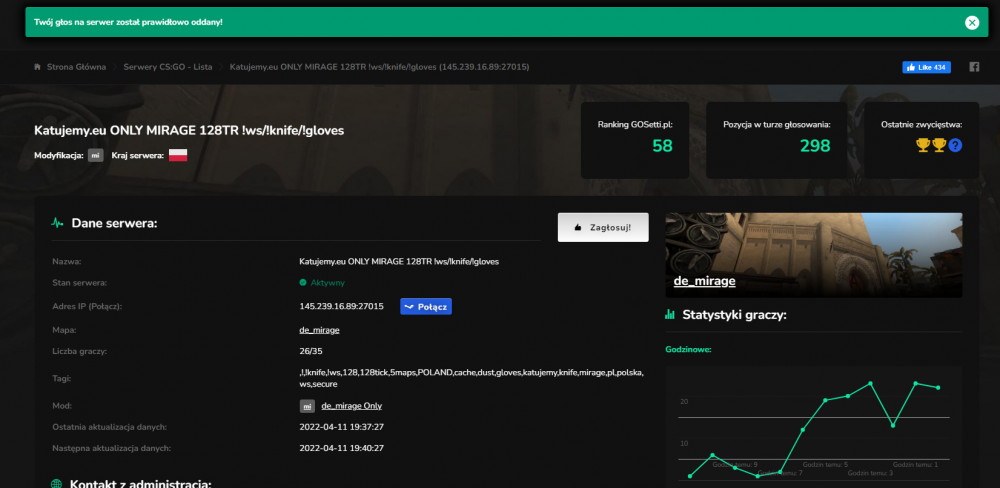Click the Poland flag next to Kraj serwera
Image resolution: width=1000 pixels, height=488 pixels.
[x=178, y=155]
